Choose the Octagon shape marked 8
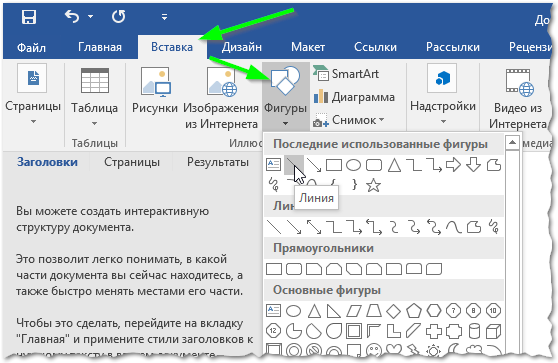 474,311
